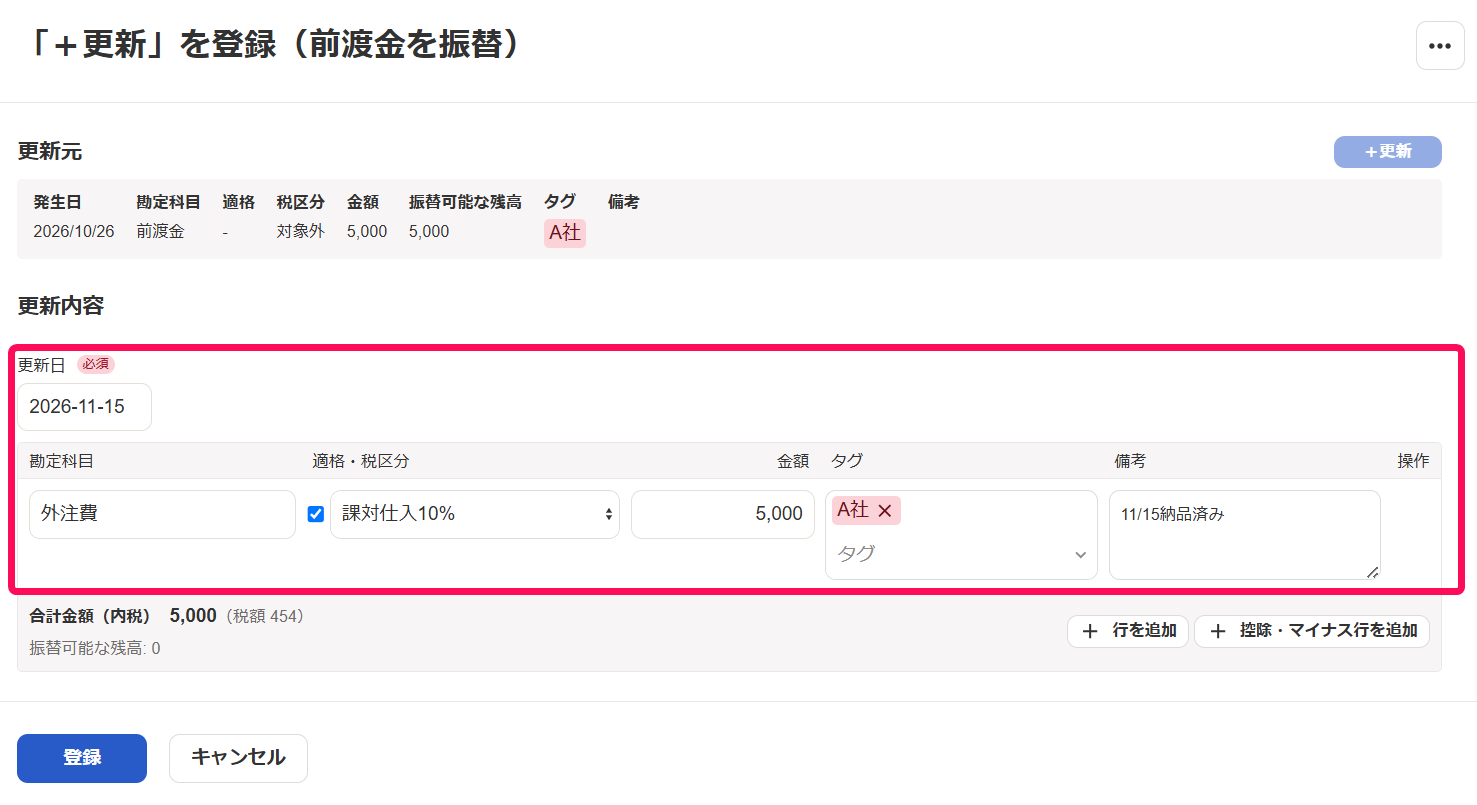Click the キャンセル button
Screen dimensions: 1477x805
(238, 758)
